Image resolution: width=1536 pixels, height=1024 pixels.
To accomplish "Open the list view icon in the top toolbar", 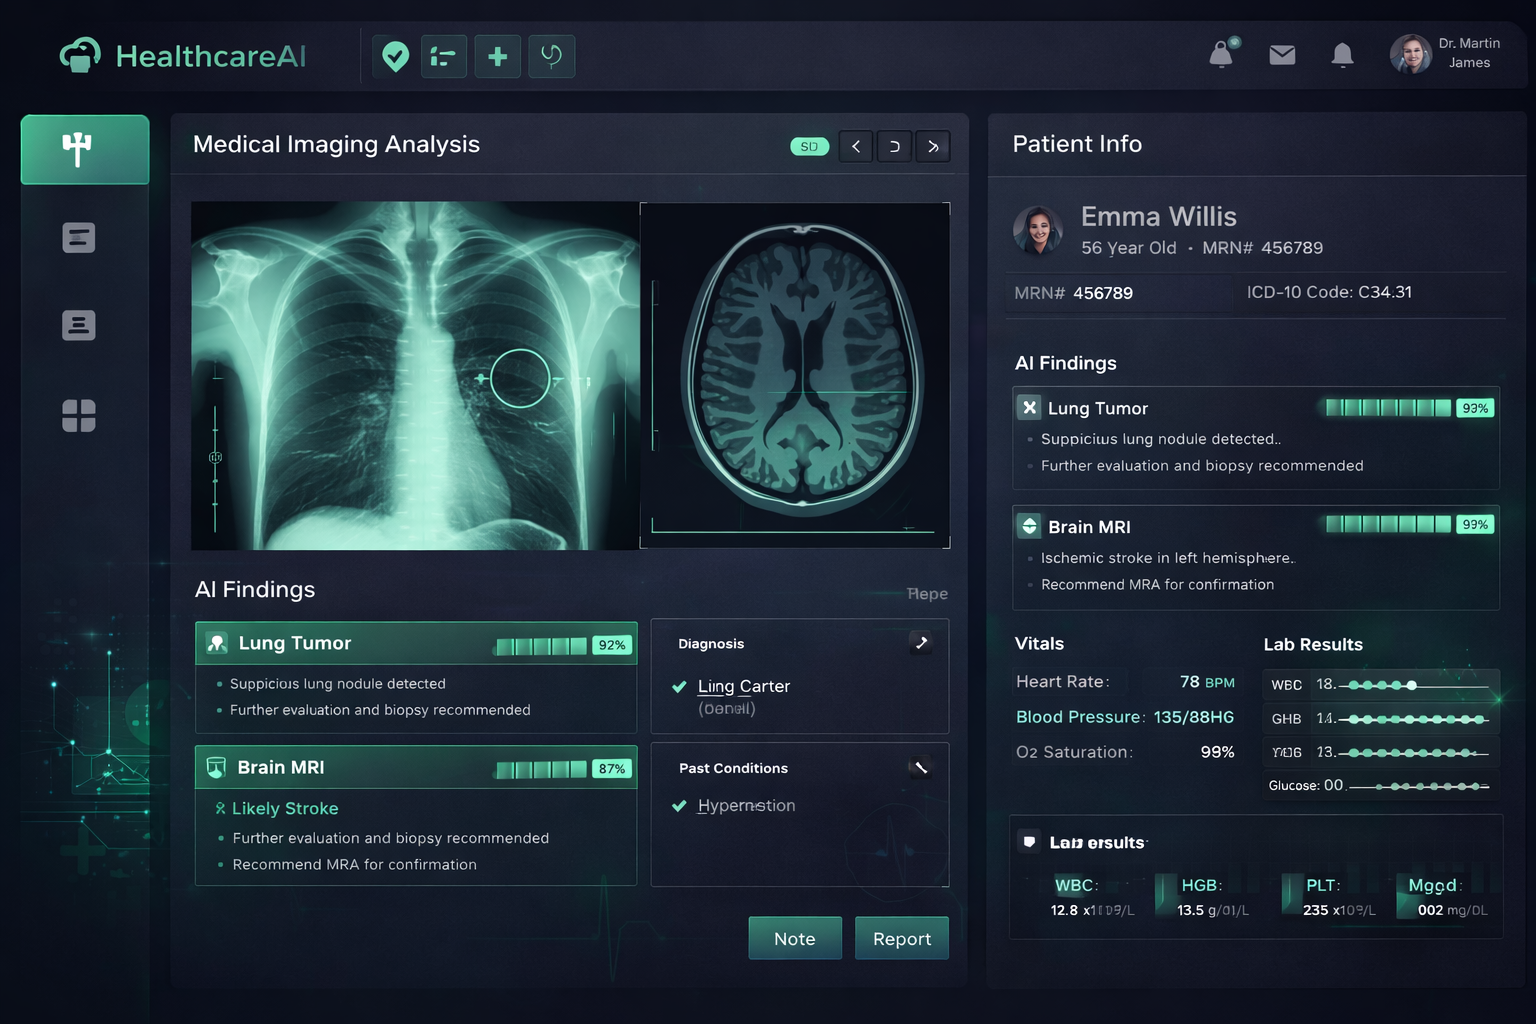I will [443, 57].
